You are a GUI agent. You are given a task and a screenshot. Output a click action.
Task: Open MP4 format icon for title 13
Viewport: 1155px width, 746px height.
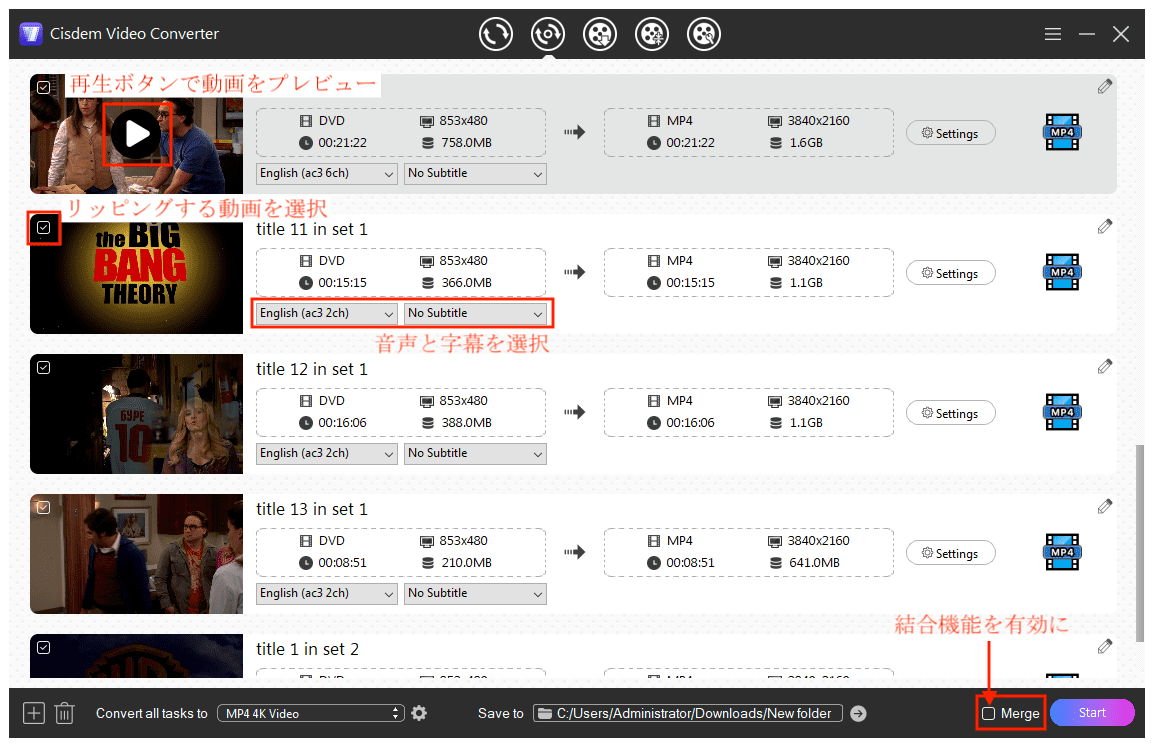(x=1062, y=552)
